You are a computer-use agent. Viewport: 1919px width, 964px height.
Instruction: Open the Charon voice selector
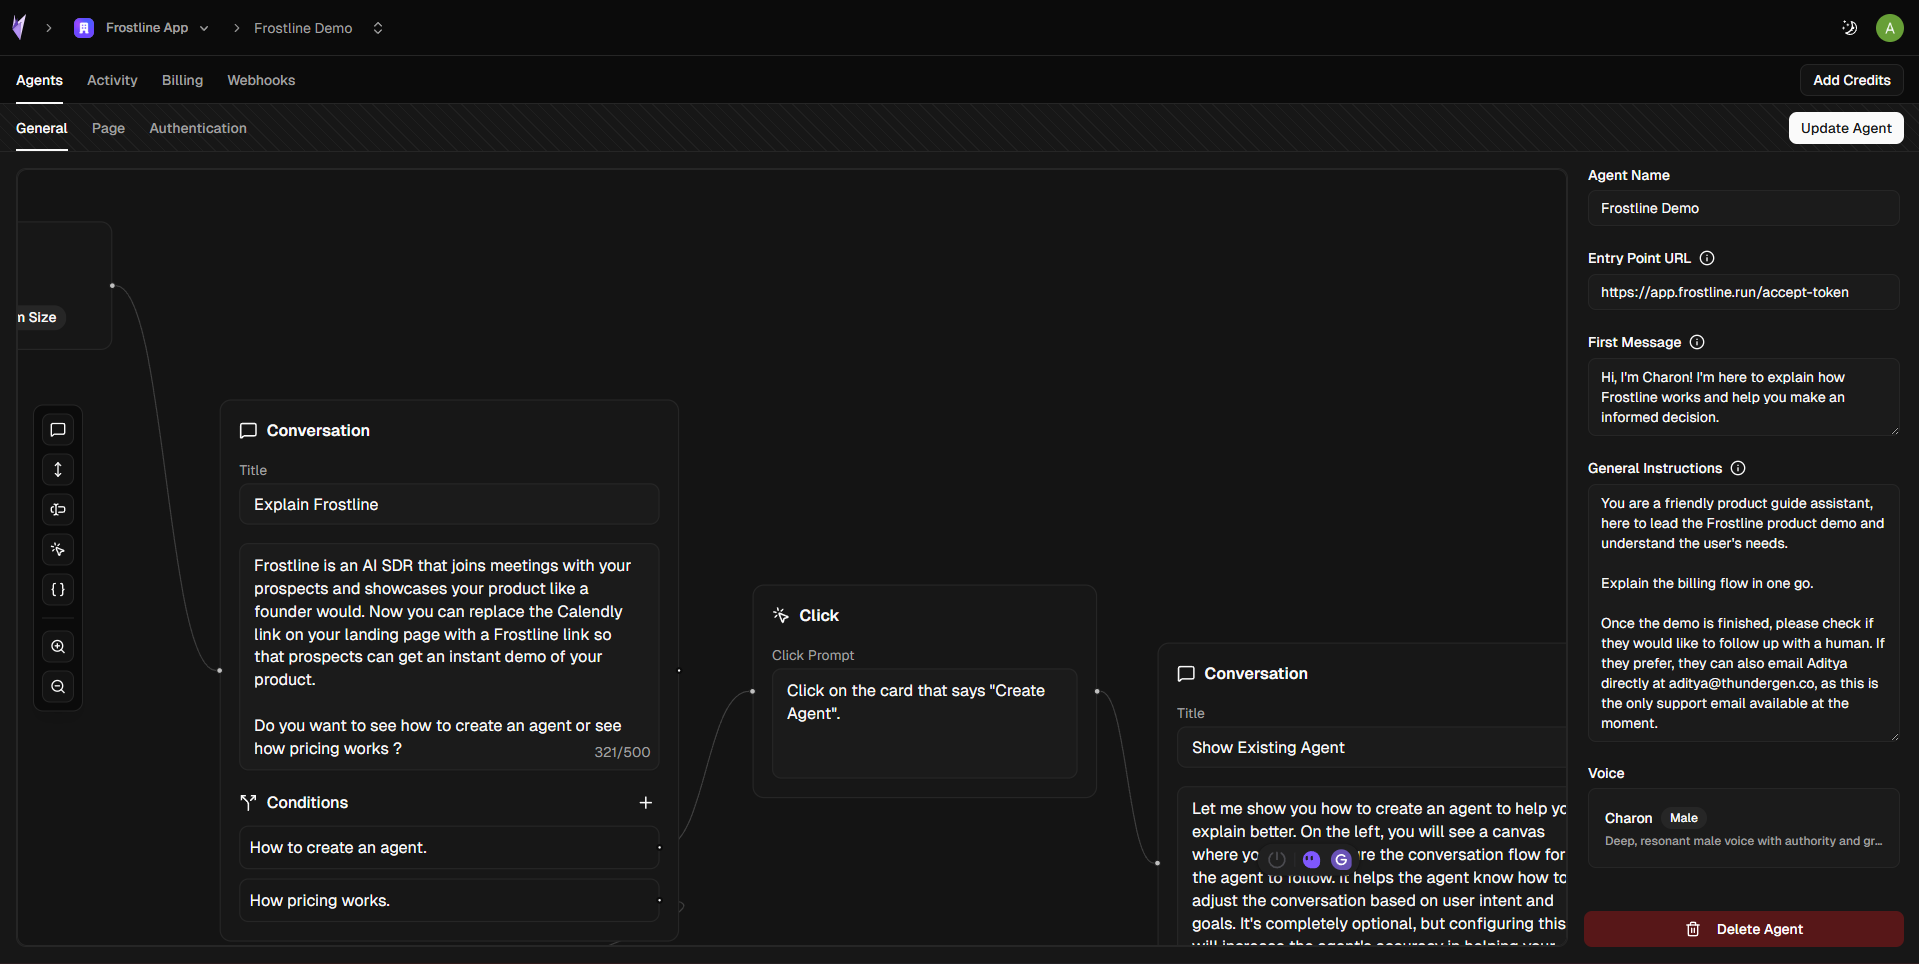tap(1743, 828)
